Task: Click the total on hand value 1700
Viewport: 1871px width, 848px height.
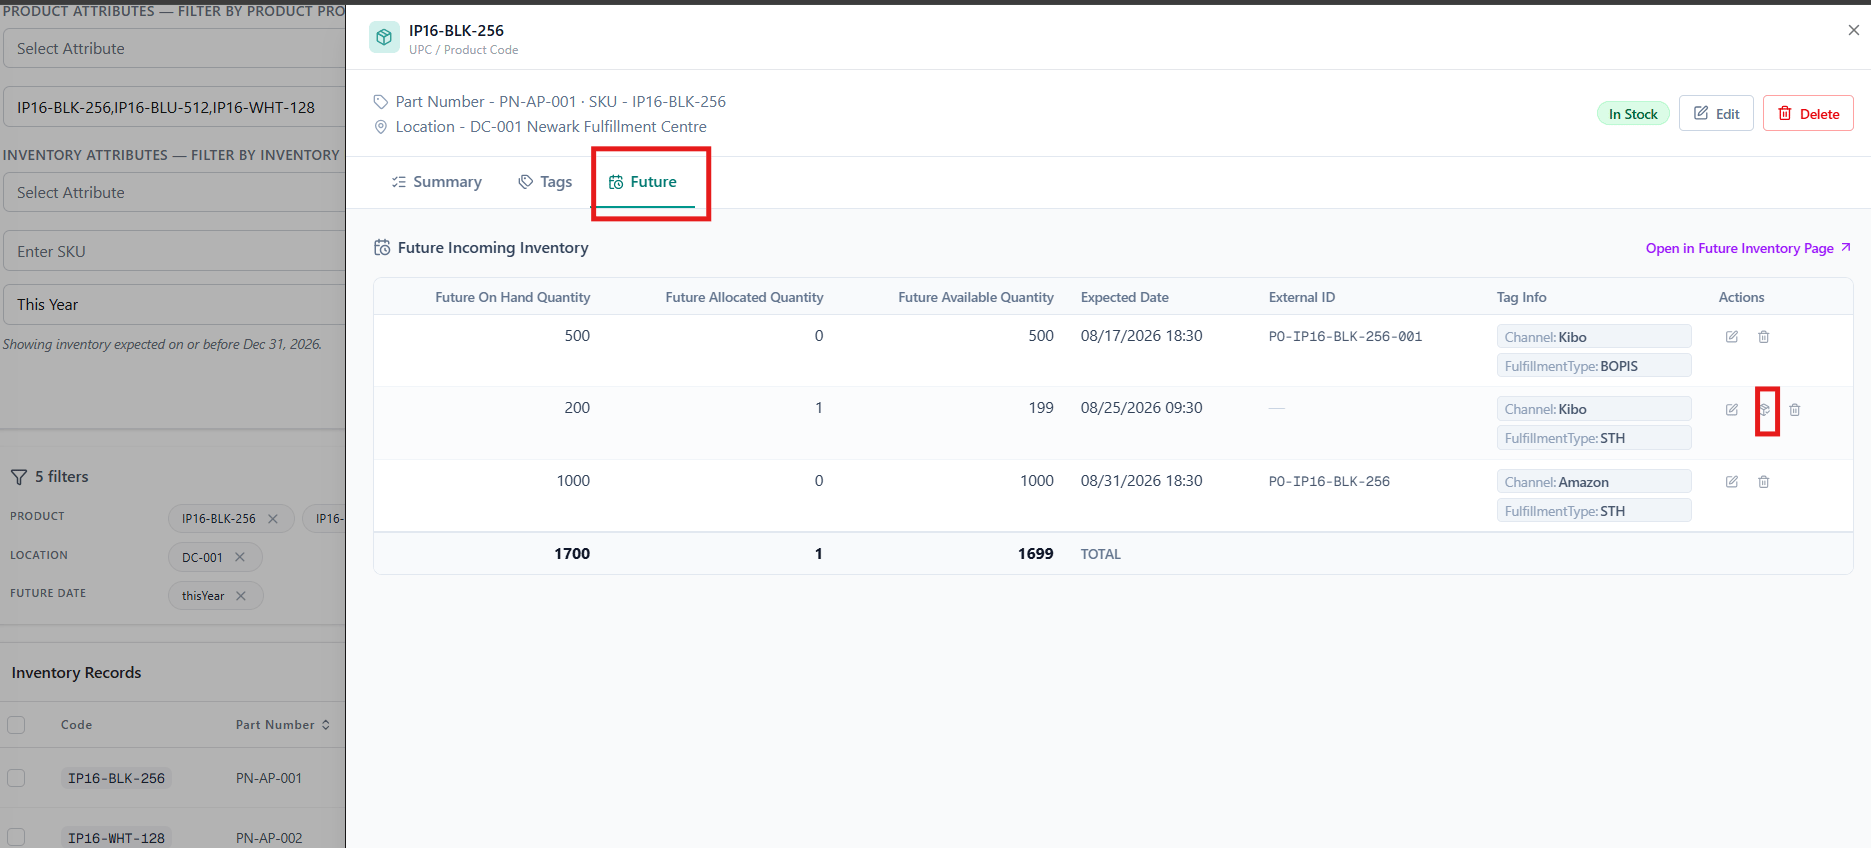Action: (x=572, y=553)
